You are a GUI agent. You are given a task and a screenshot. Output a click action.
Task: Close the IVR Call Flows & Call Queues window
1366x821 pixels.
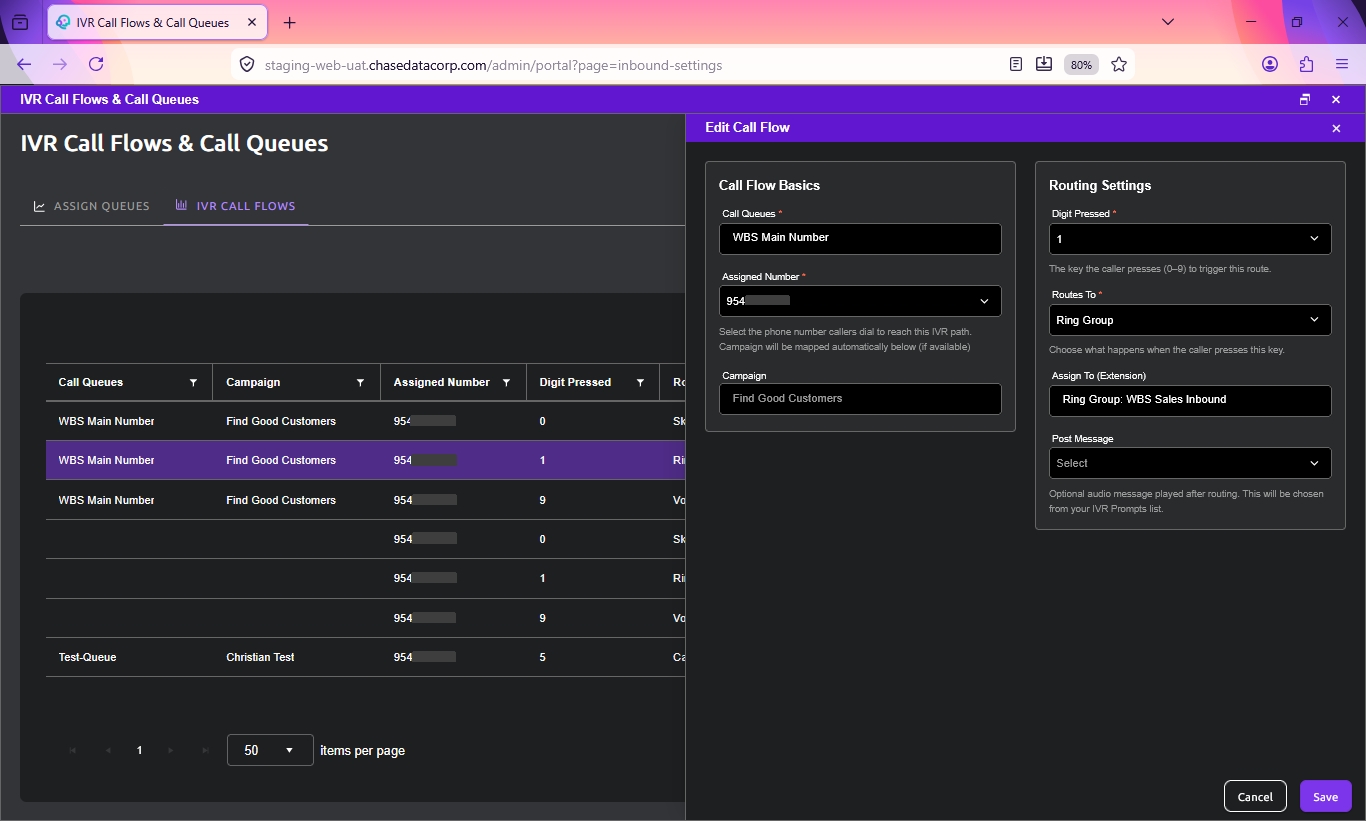pos(1336,99)
